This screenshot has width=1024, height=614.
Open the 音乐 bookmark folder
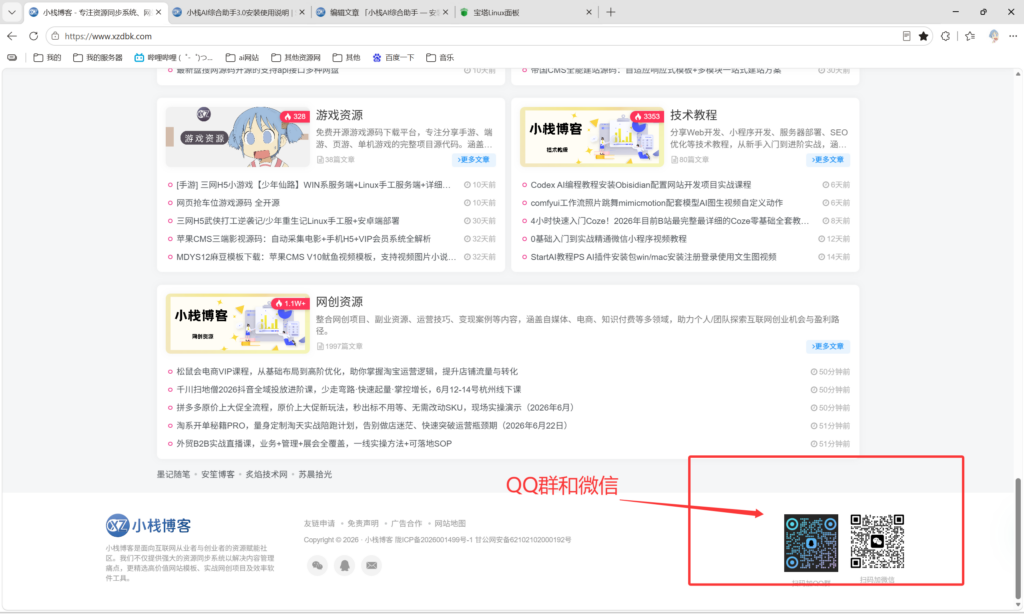click(440, 57)
